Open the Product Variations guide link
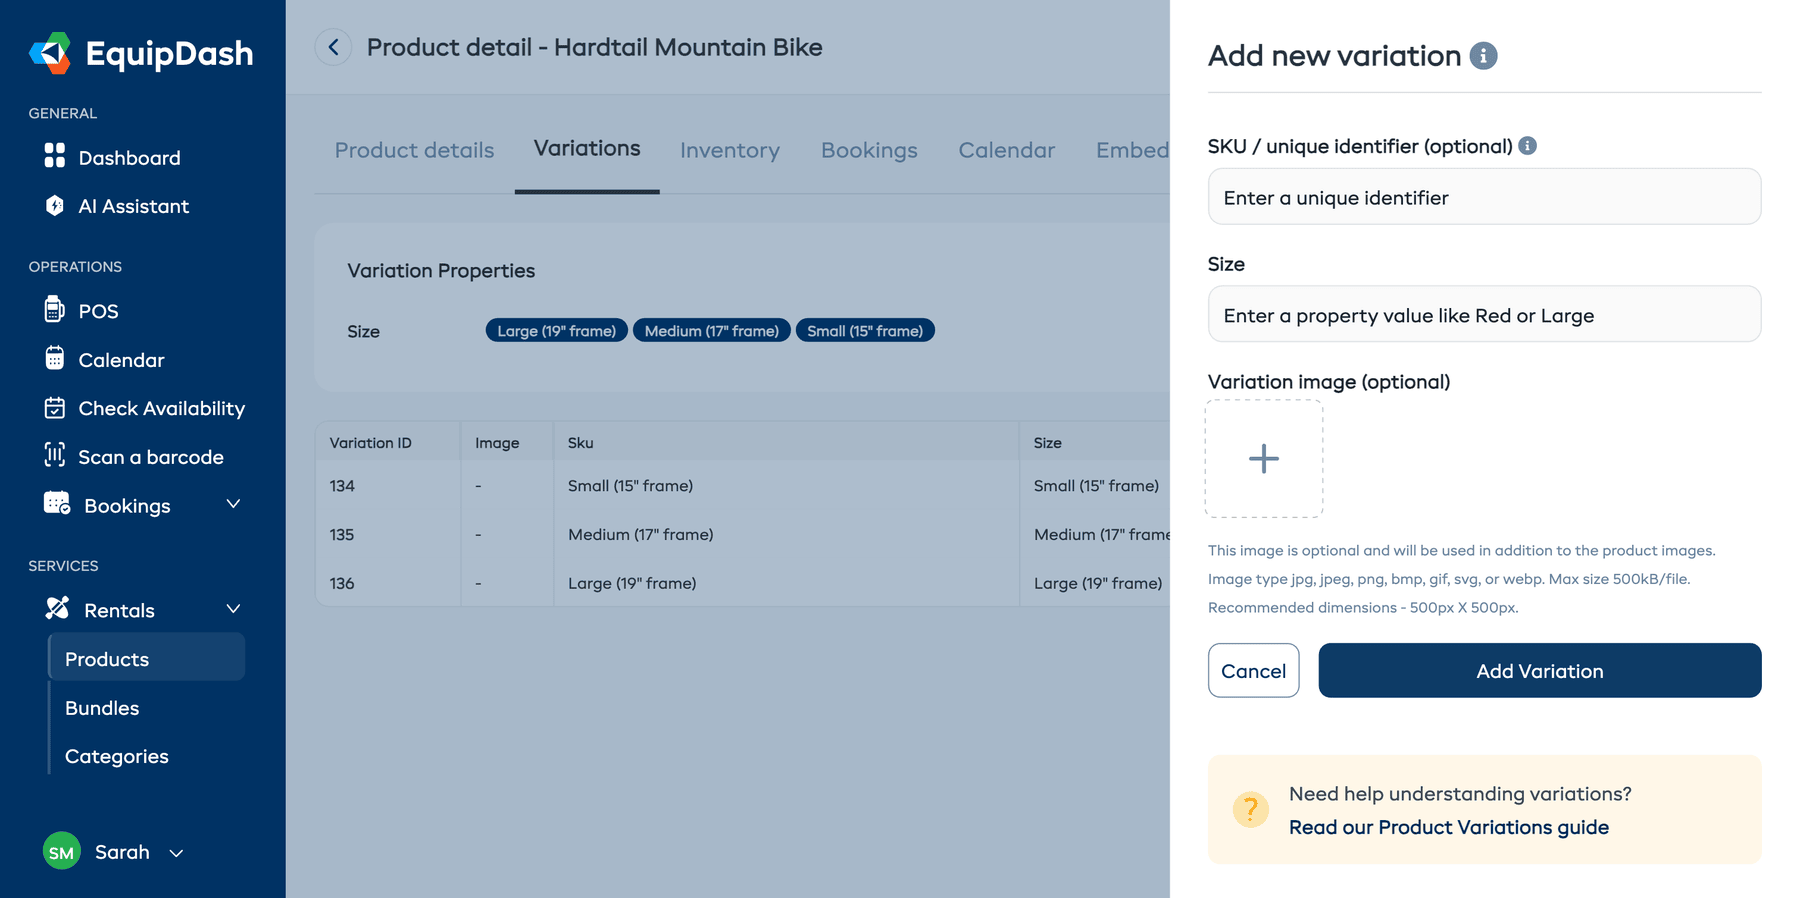The width and height of the screenshot is (1800, 898). click(x=1448, y=827)
